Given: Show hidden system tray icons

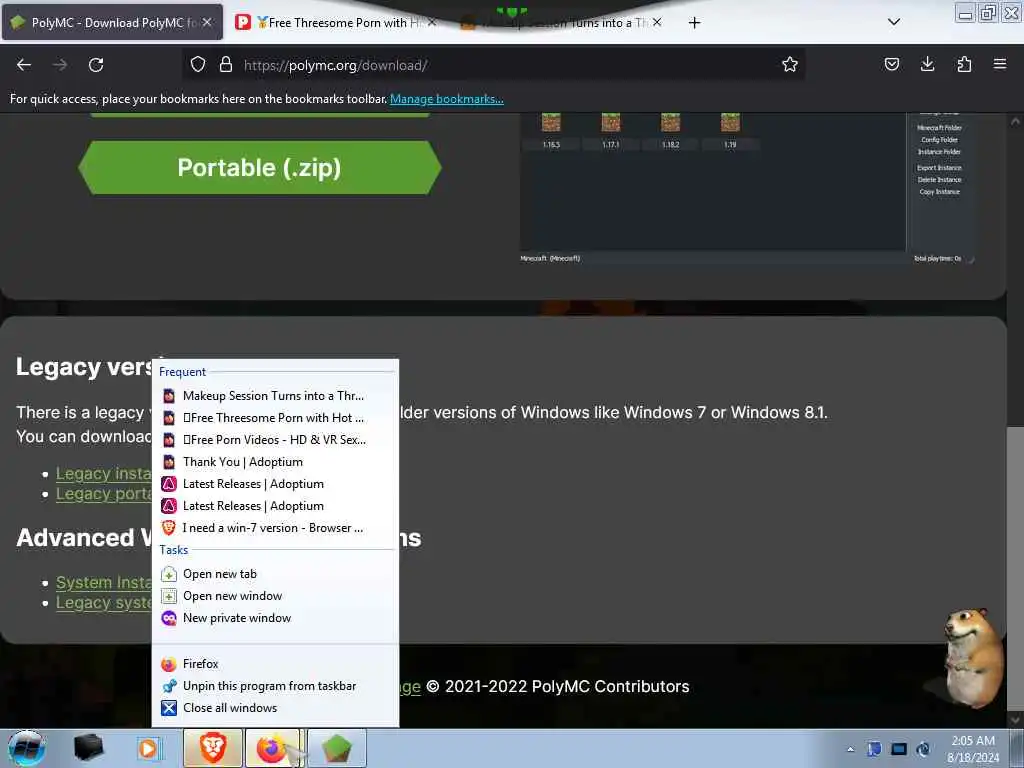Looking at the screenshot, I should (850, 749).
